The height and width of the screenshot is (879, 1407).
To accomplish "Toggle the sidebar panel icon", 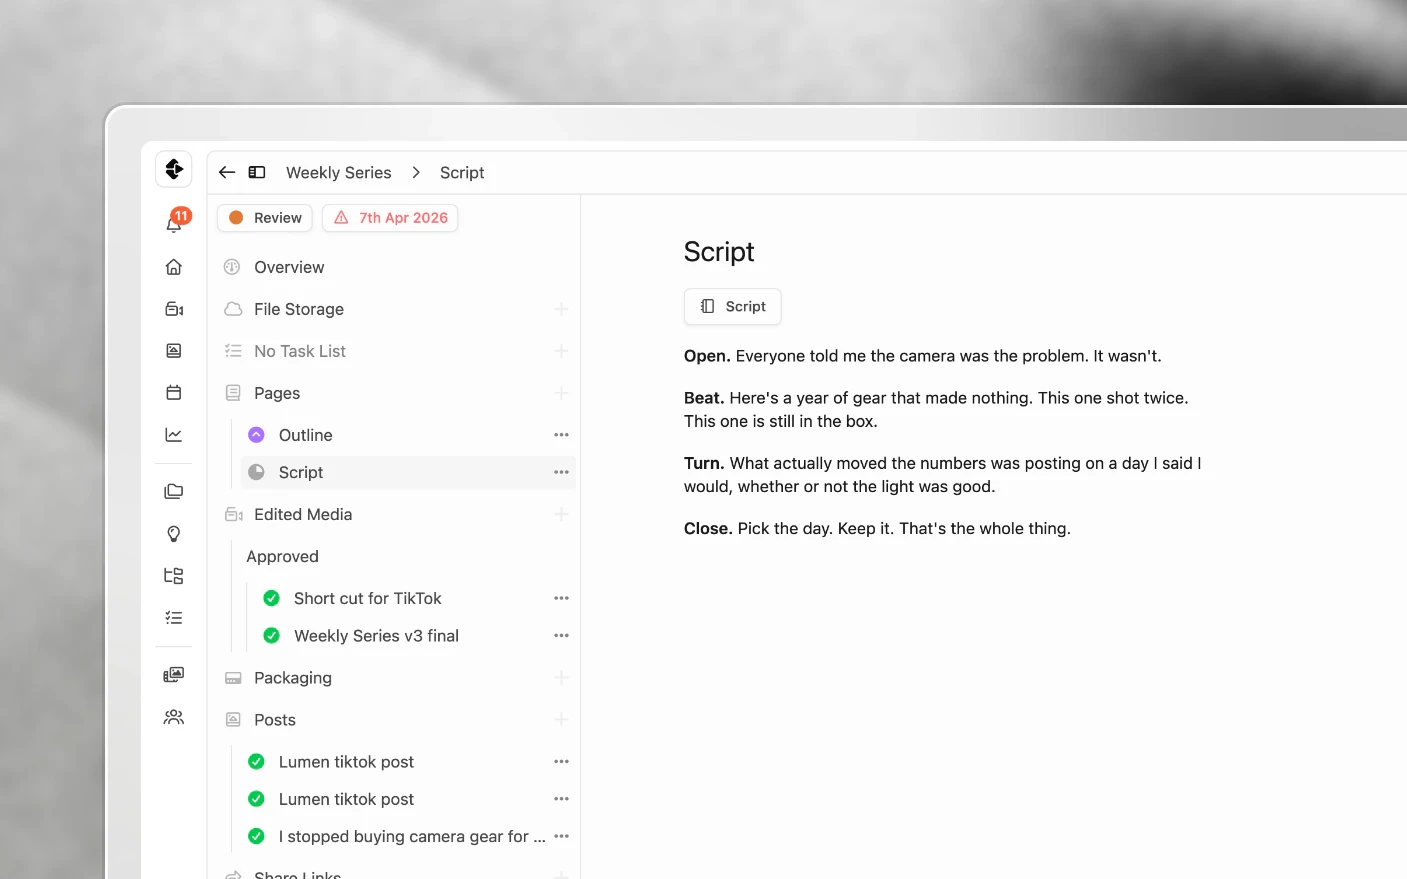I will pos(257,172).
